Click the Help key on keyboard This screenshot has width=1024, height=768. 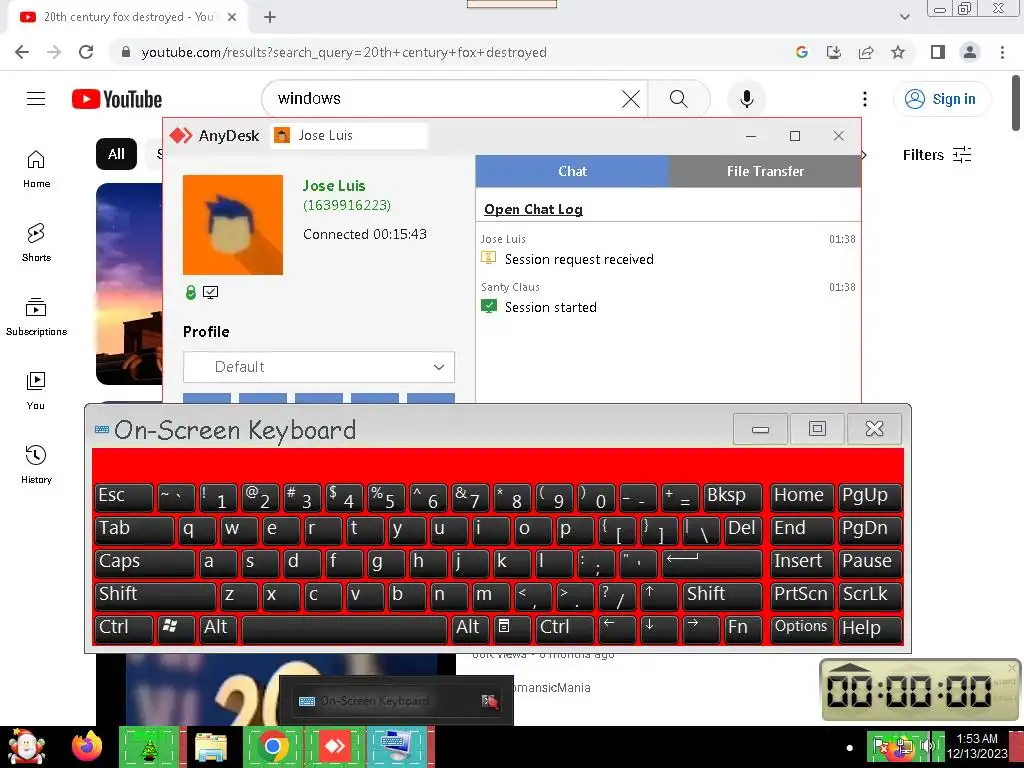click(x=870, y=628)
